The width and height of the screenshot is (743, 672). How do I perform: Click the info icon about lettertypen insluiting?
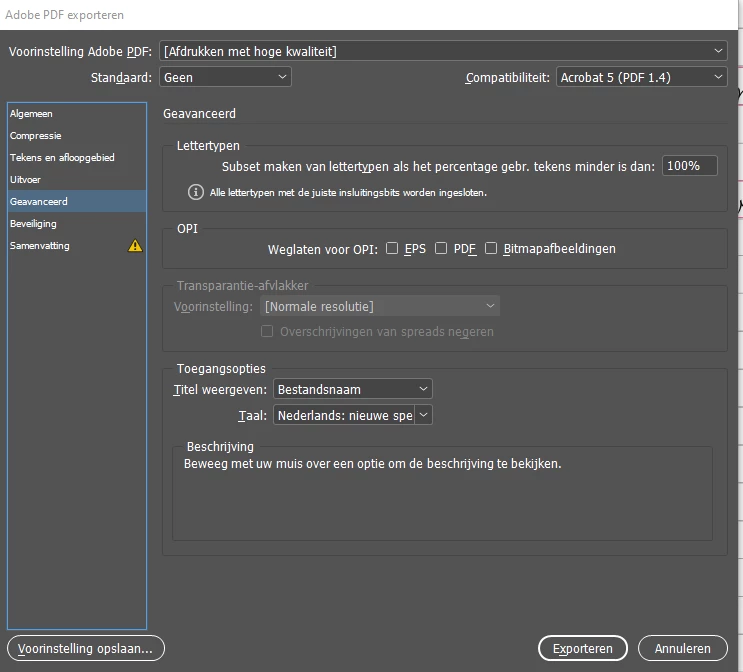196,192
